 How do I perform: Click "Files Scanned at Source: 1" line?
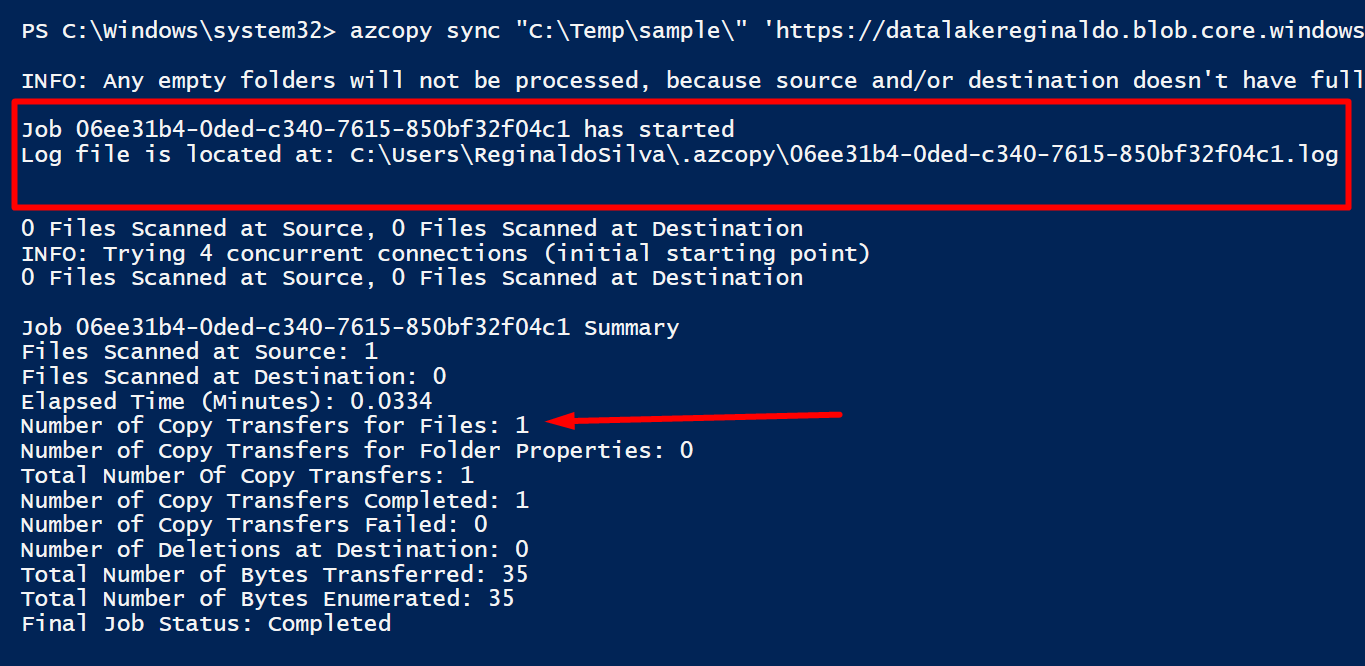(x=199, y=352)
